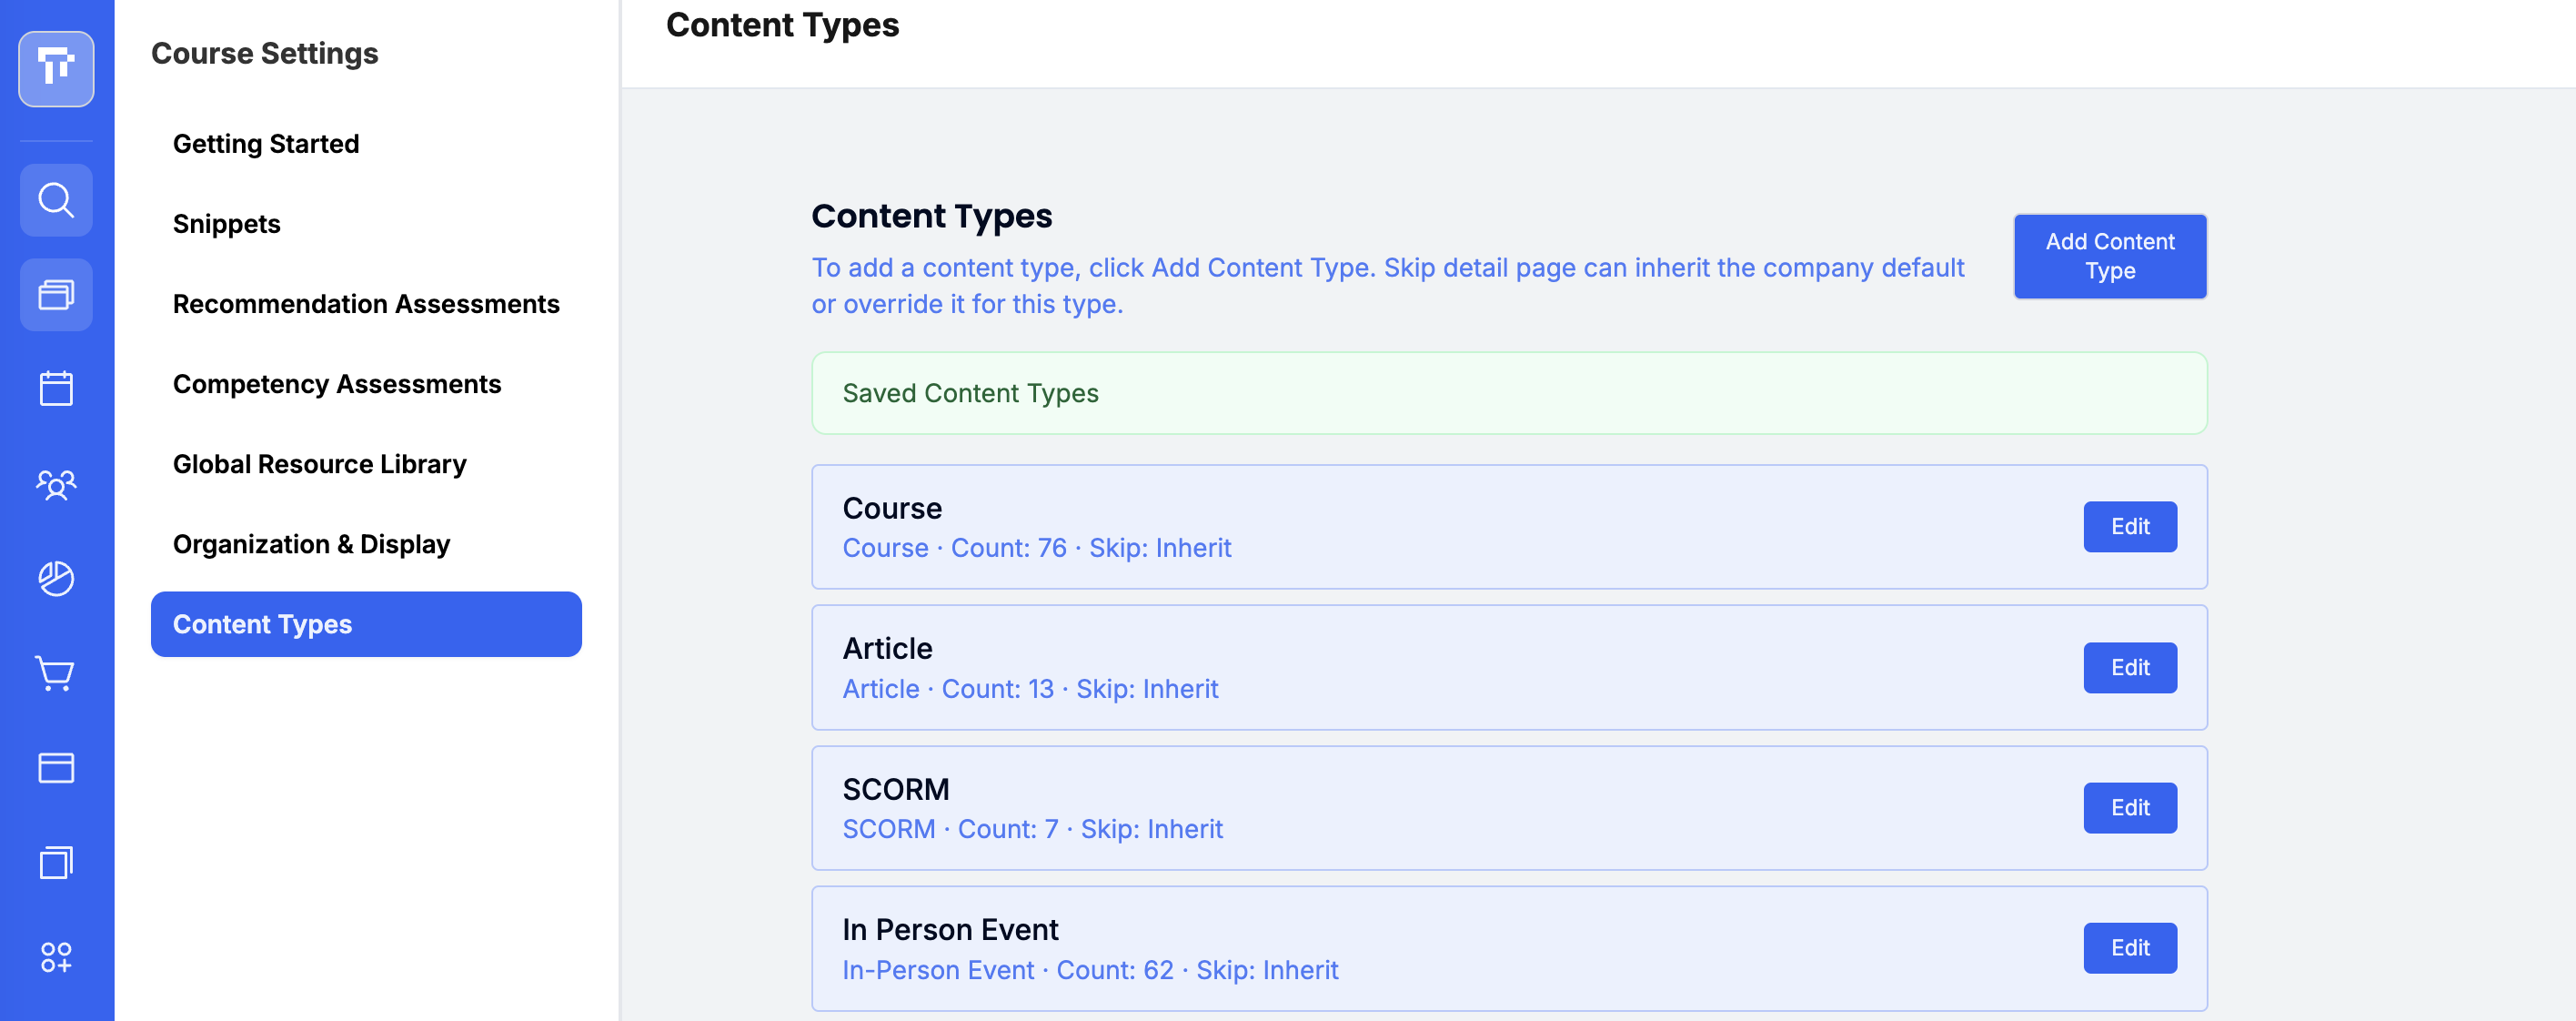Image resolution: width=2576 pixels, height=1021 pixels.
Task: Open the window layout icon in sidebar
Action: [56, 768]
